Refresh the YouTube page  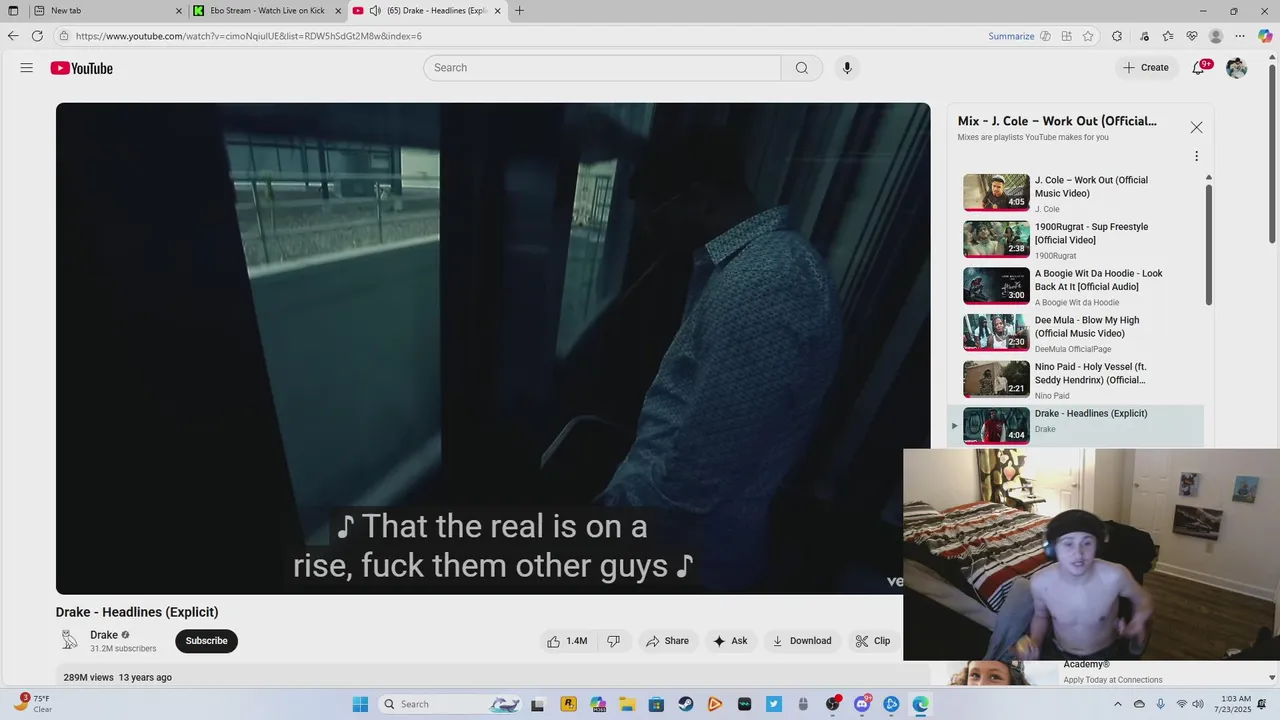37,36
